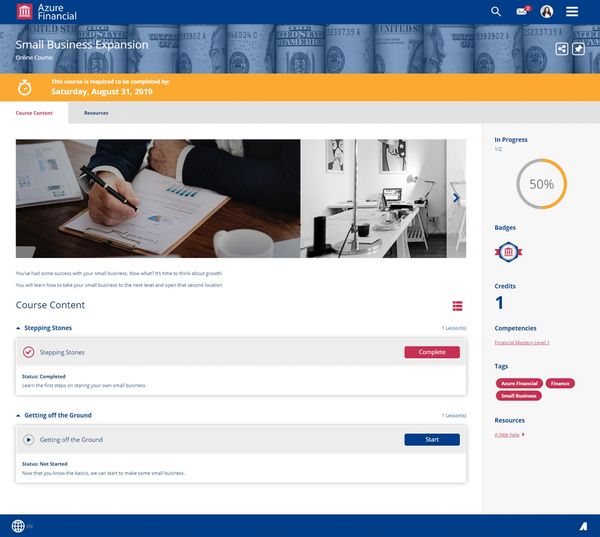Click the pin course icon
The image size is (600, 537).
pos(578,49)
